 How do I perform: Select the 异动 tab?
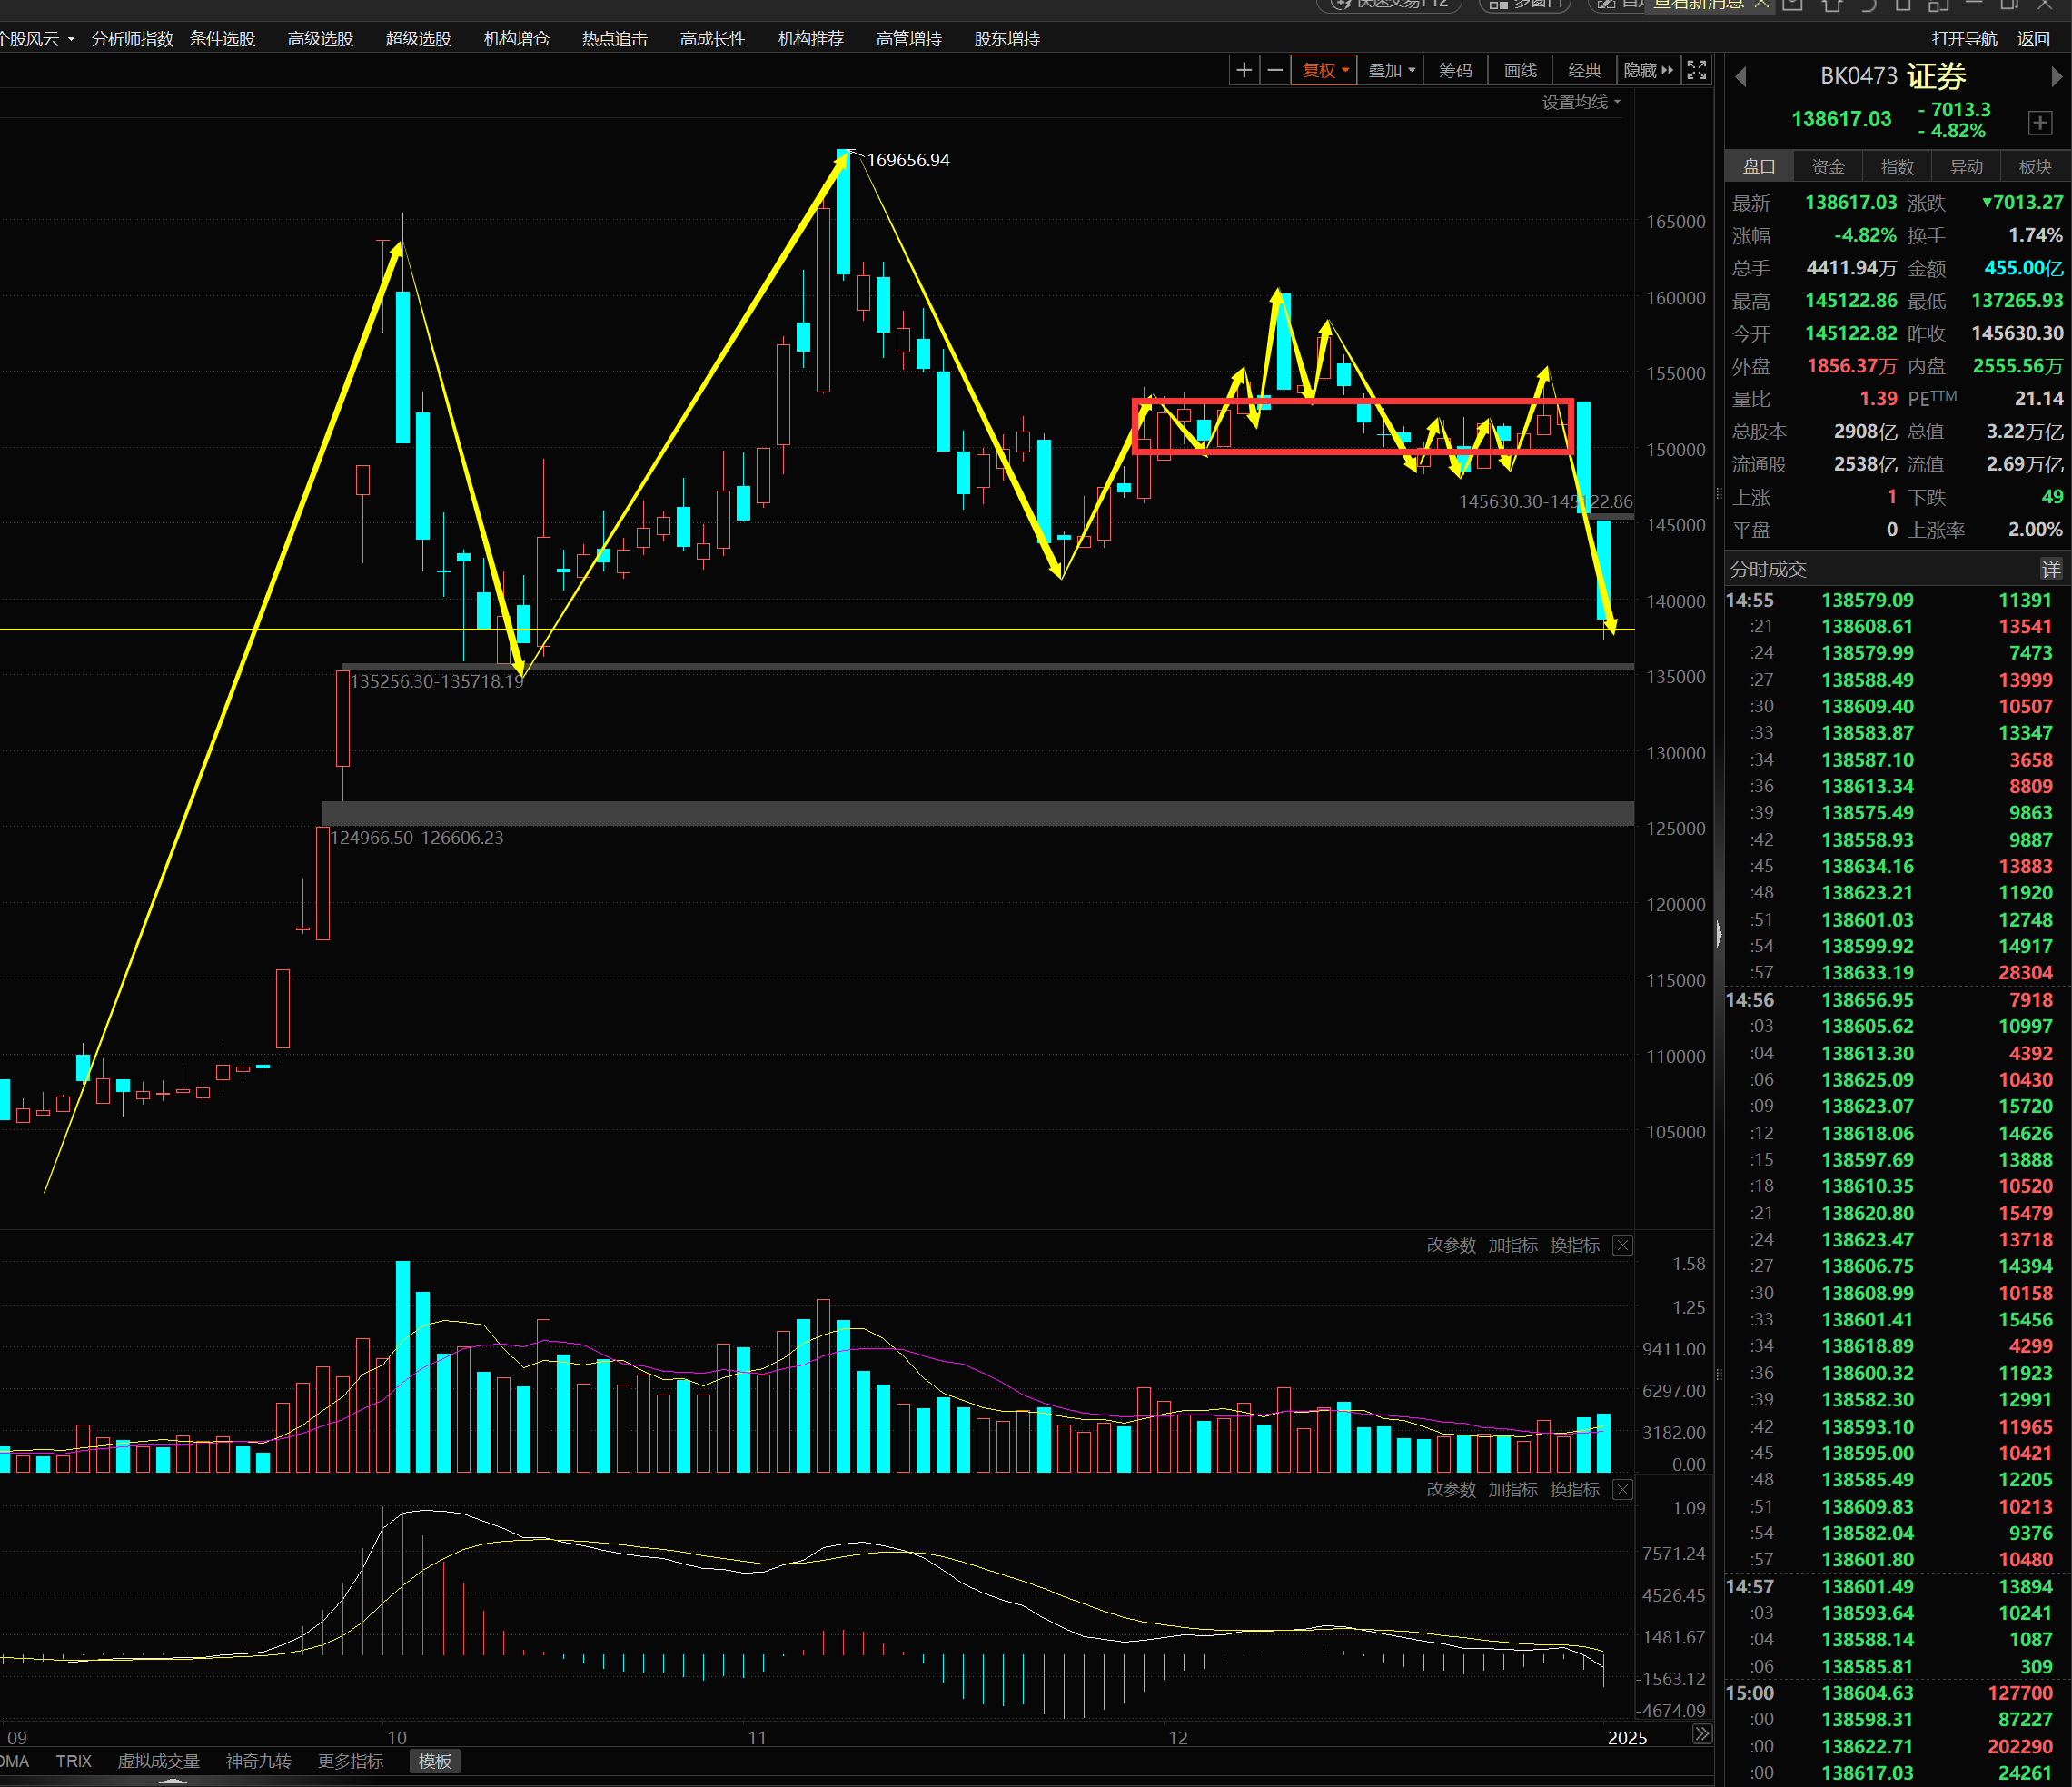point(1966,167)
